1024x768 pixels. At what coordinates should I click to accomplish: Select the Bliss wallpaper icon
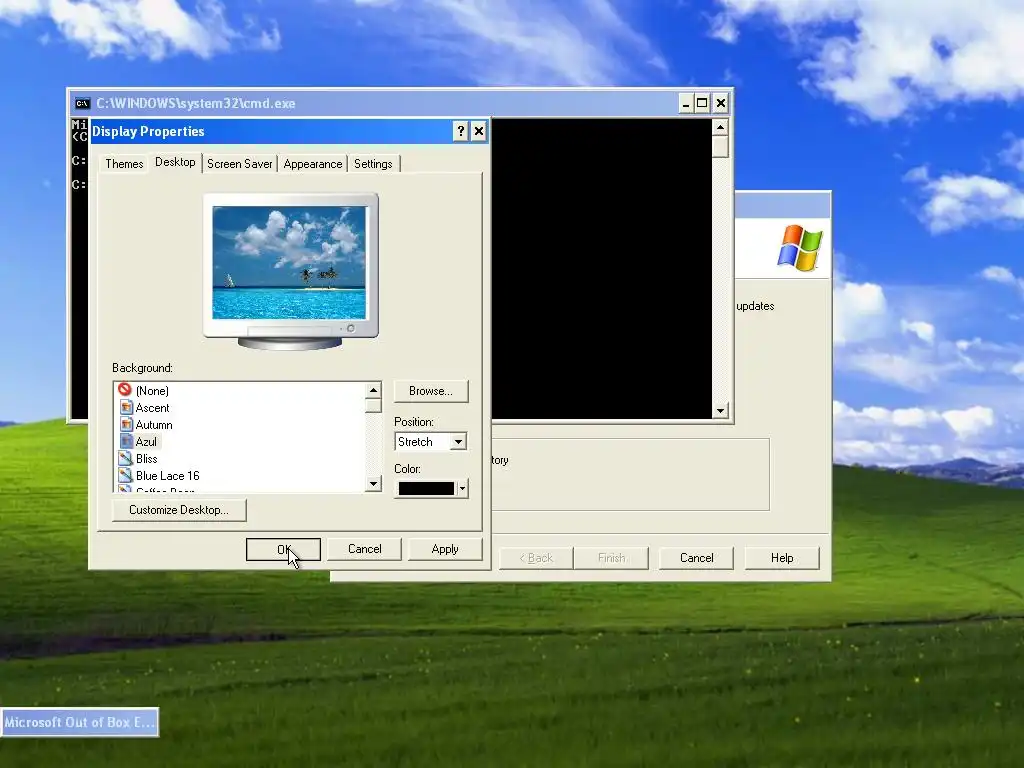click(x=125, y=458)
